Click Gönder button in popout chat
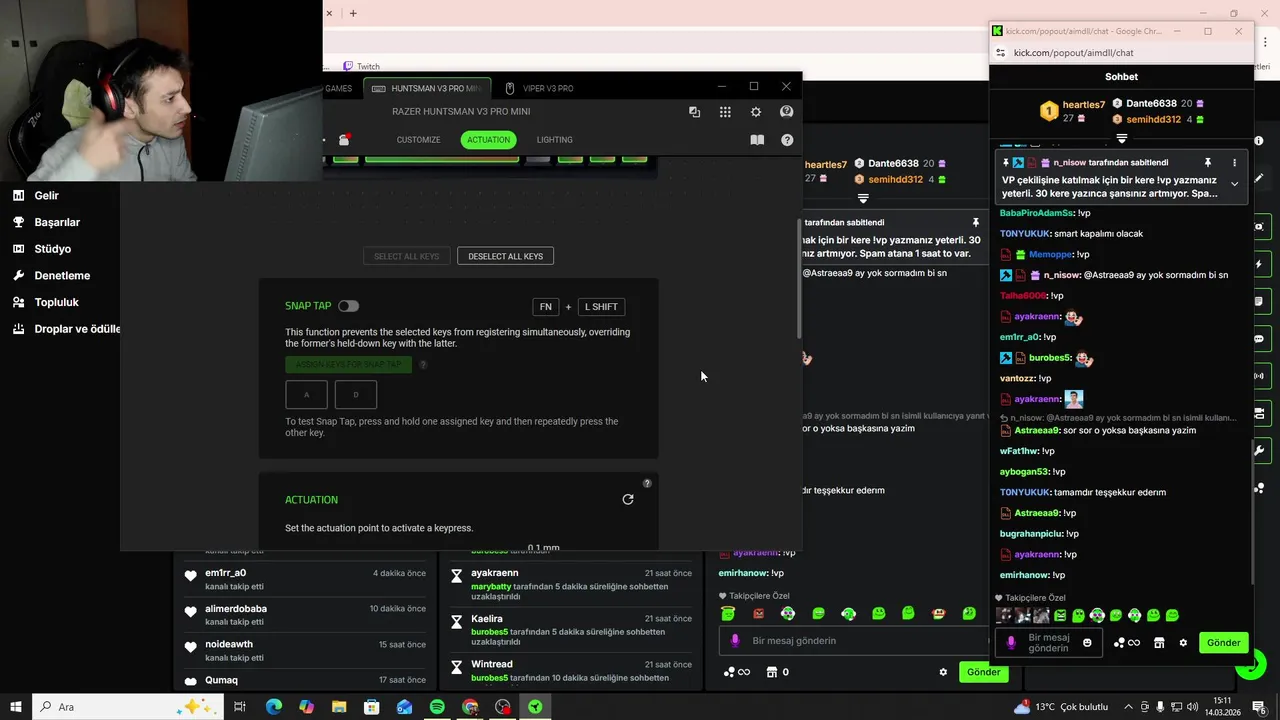Screen dimensions: 1280x720 pos(1224,643)
